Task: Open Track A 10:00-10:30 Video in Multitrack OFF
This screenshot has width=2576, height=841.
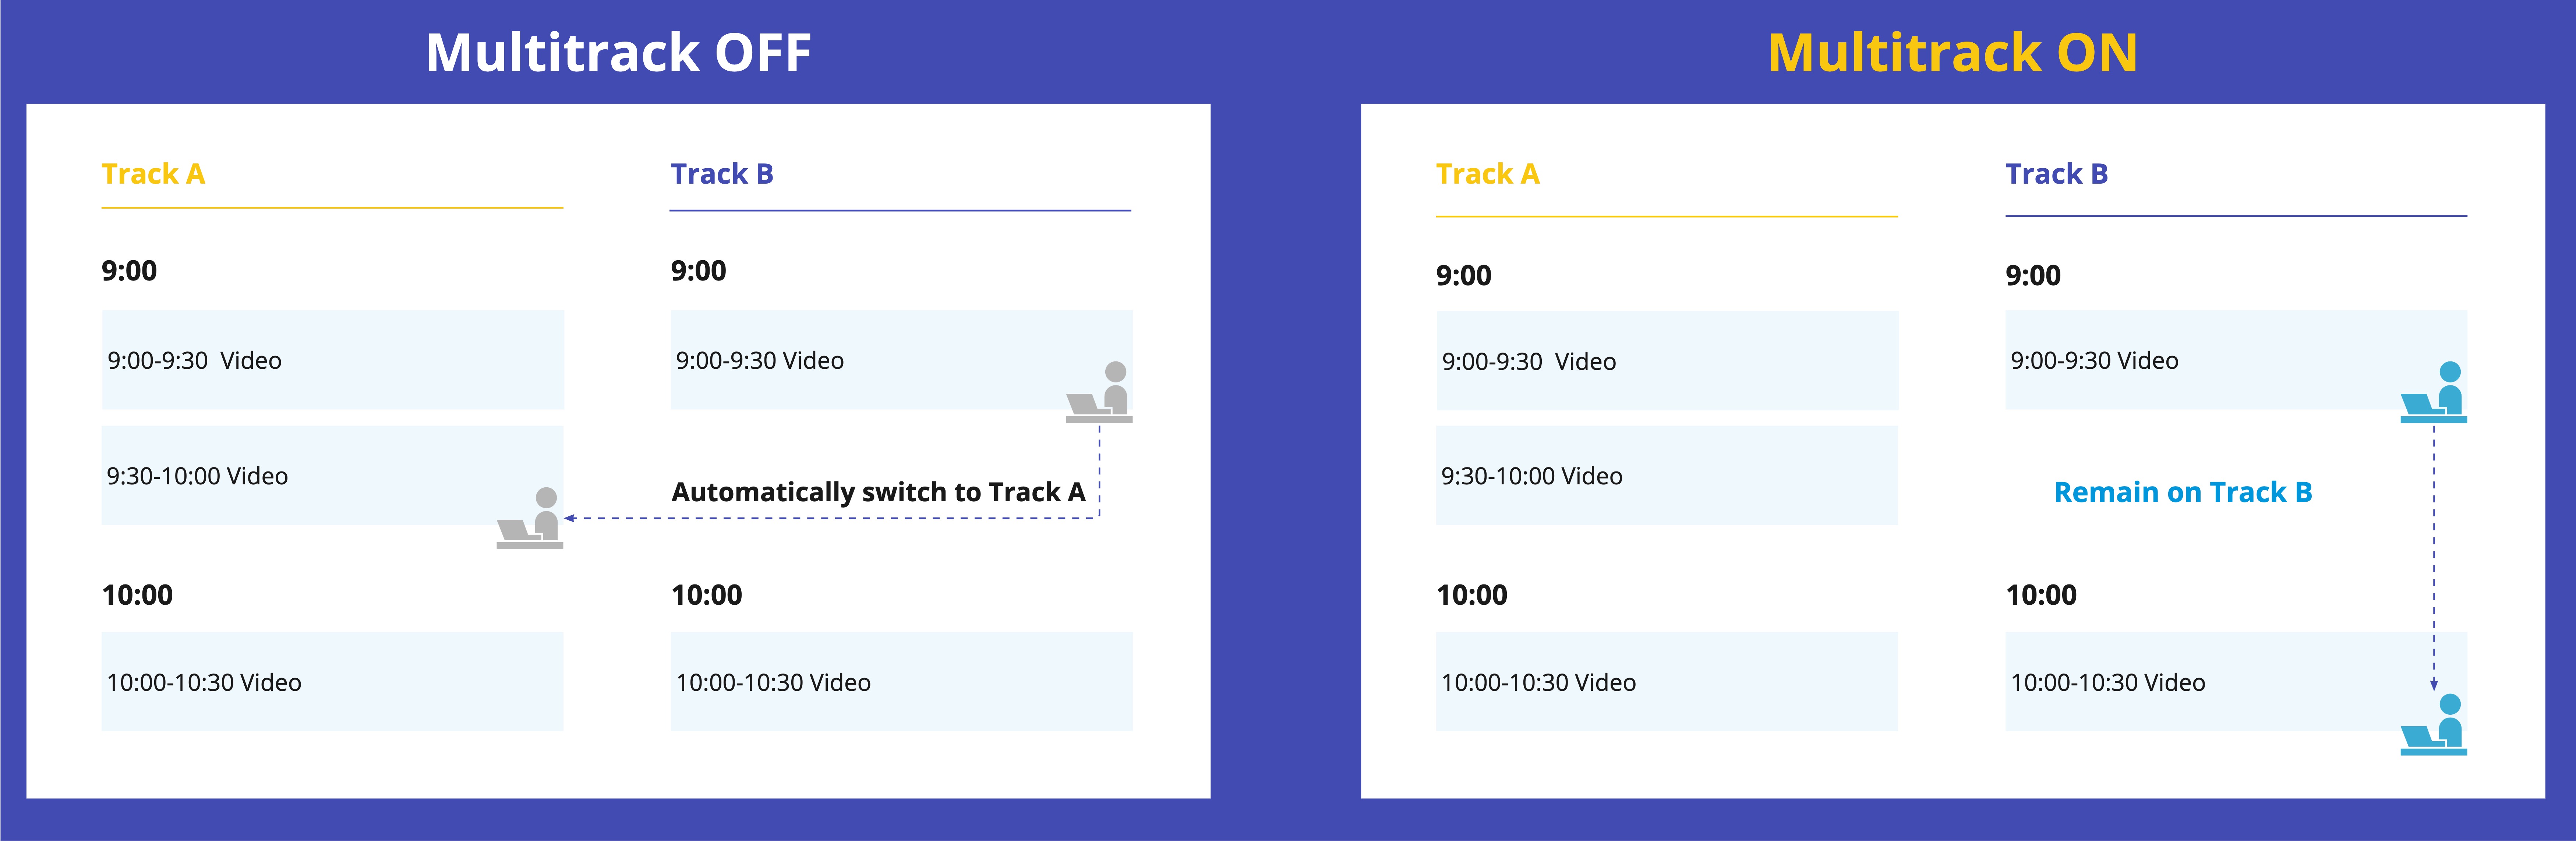Action: click(x=333, y=682)
